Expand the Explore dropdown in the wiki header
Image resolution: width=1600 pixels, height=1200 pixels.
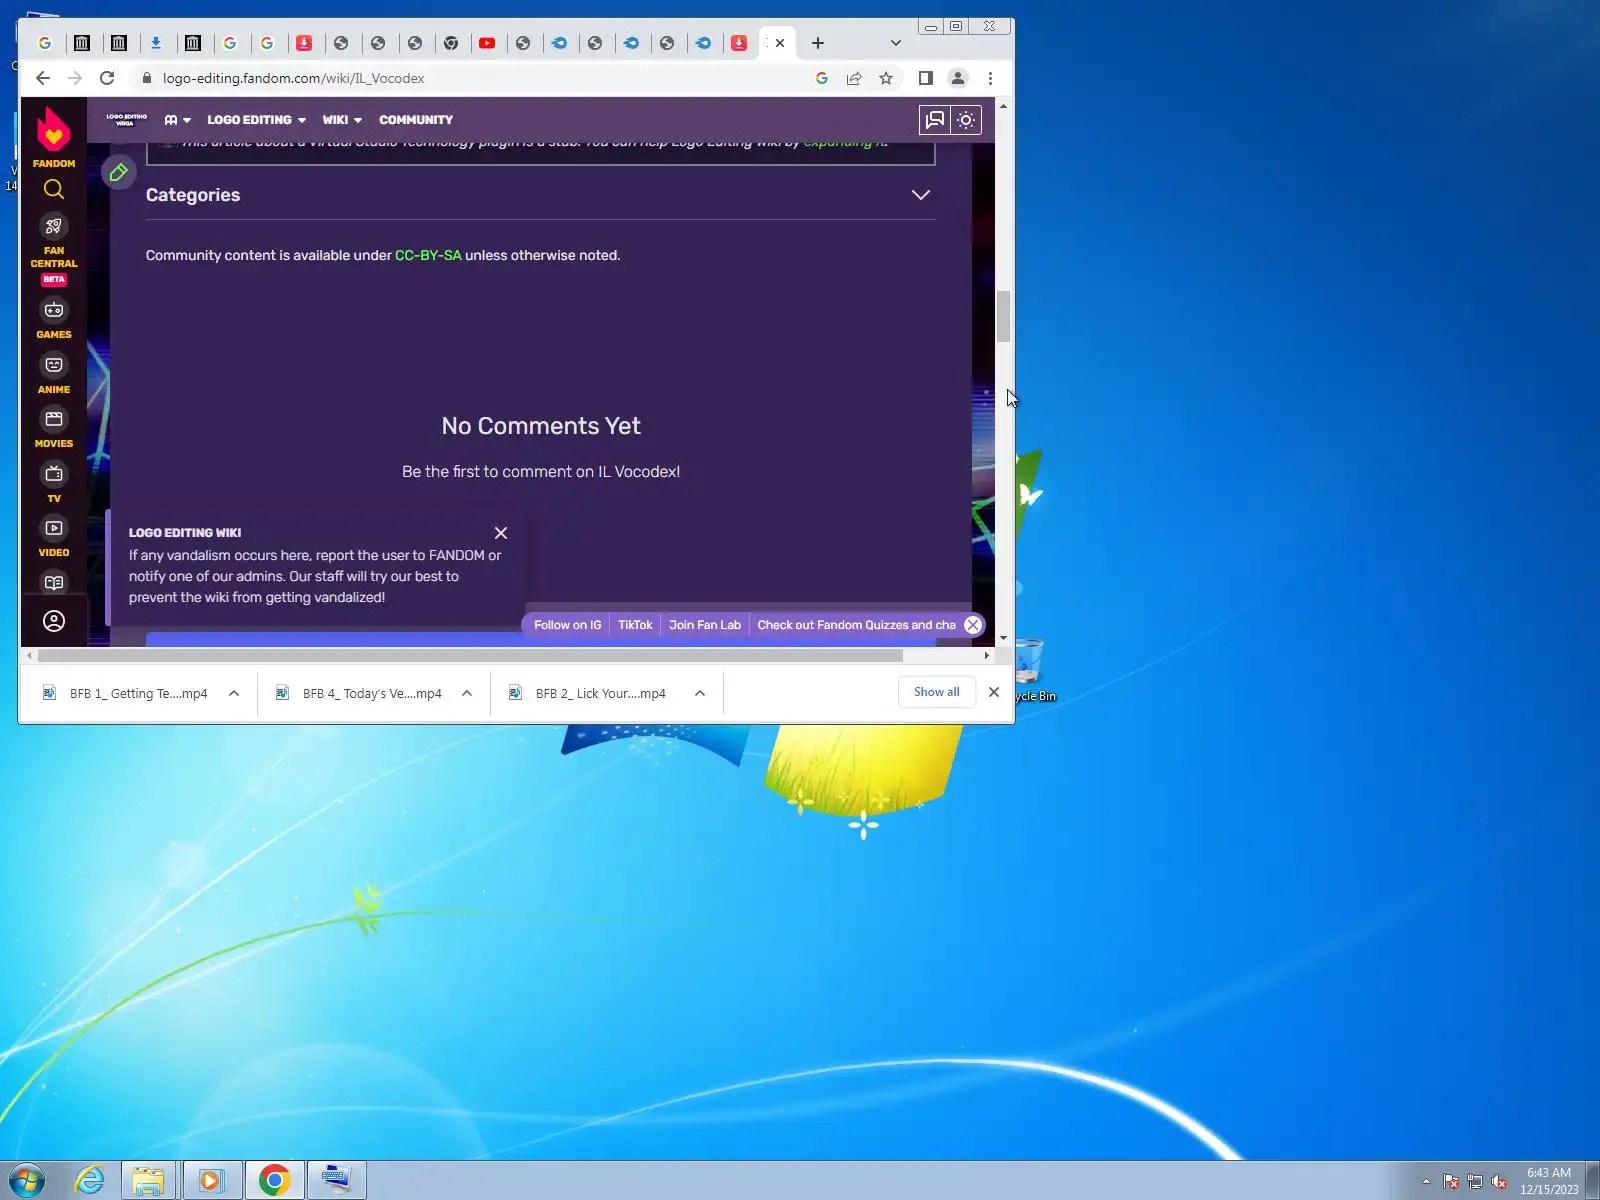click(177, 120)
